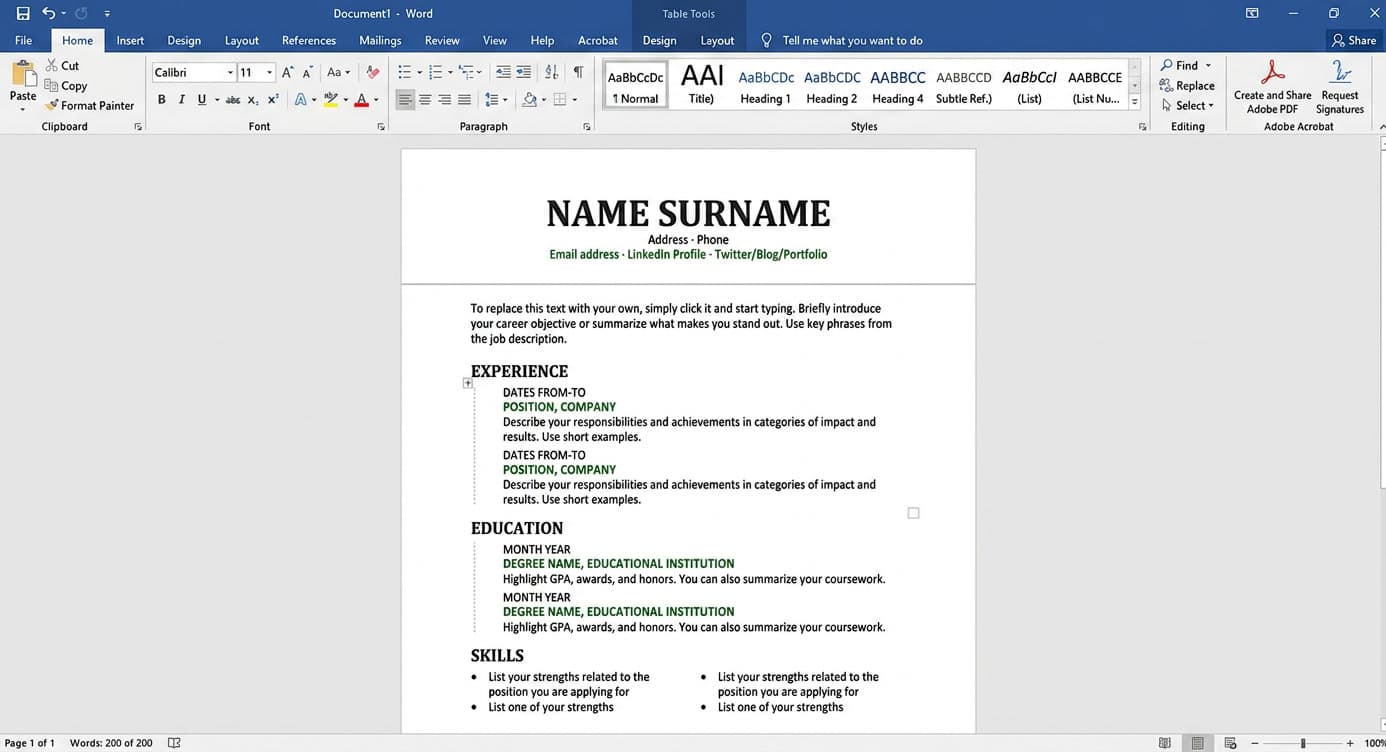Expand the Styles gallery with the More arrow

coord(1134,101)
